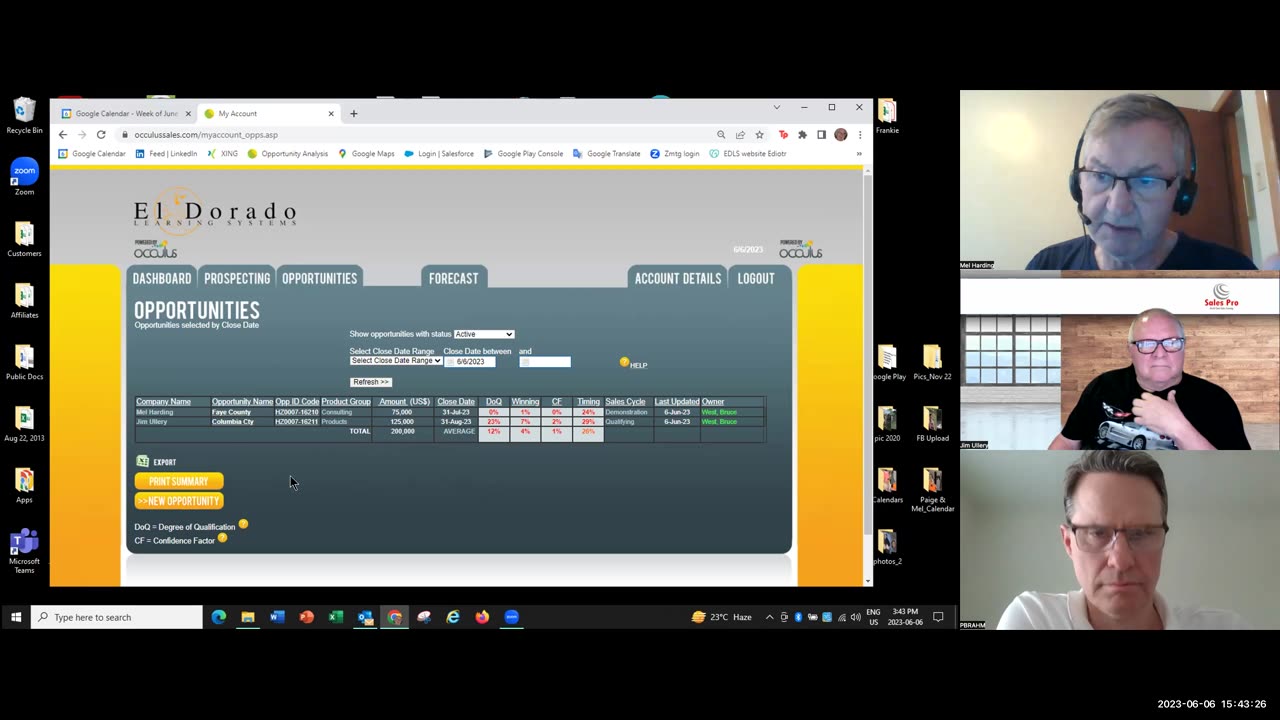Open Zoom from the taskbar
Screen dimensions: 1280x720
tap(512, 617)
